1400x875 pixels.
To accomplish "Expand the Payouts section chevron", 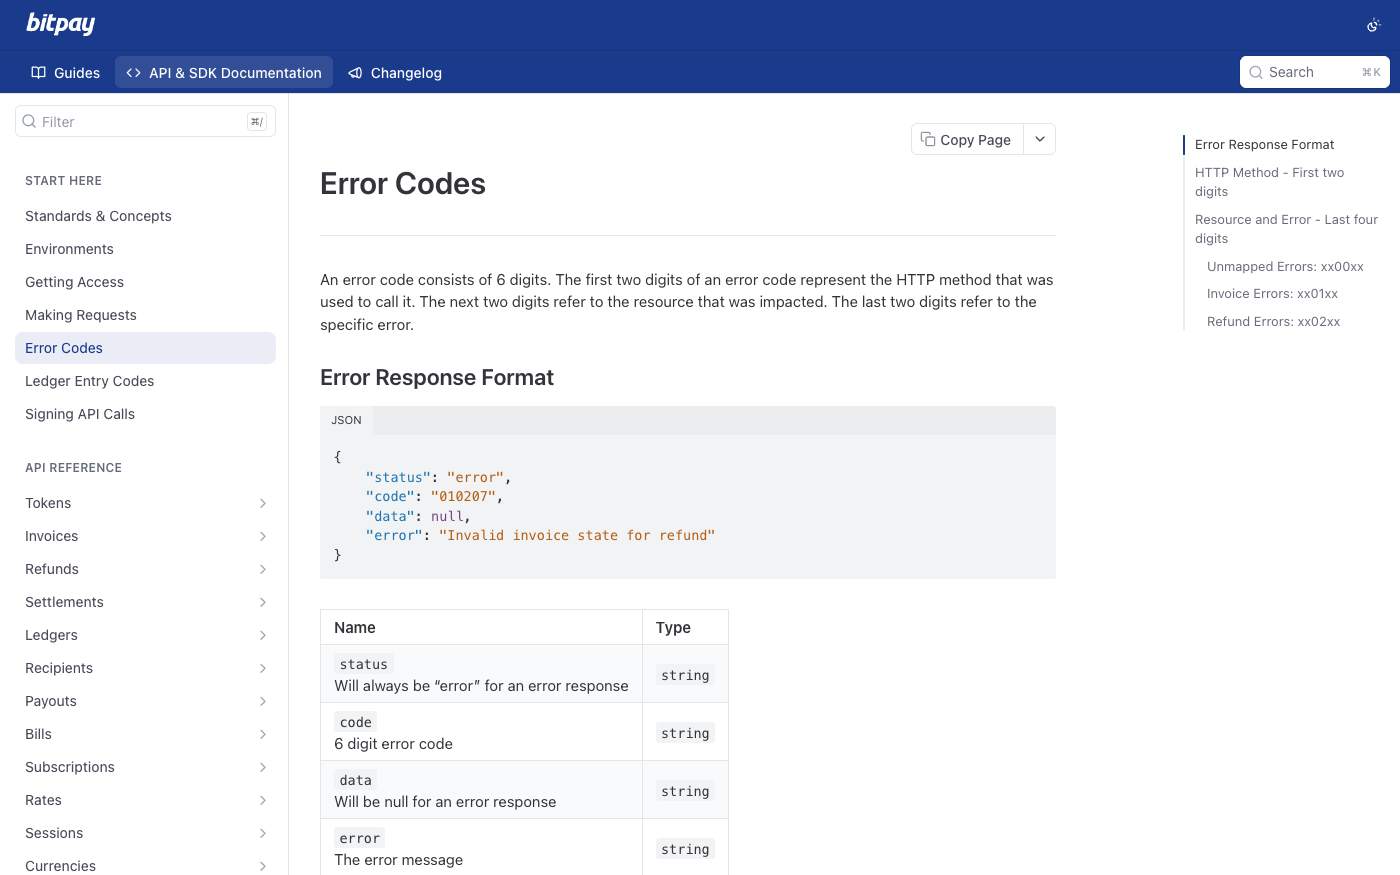I will 263,701.
